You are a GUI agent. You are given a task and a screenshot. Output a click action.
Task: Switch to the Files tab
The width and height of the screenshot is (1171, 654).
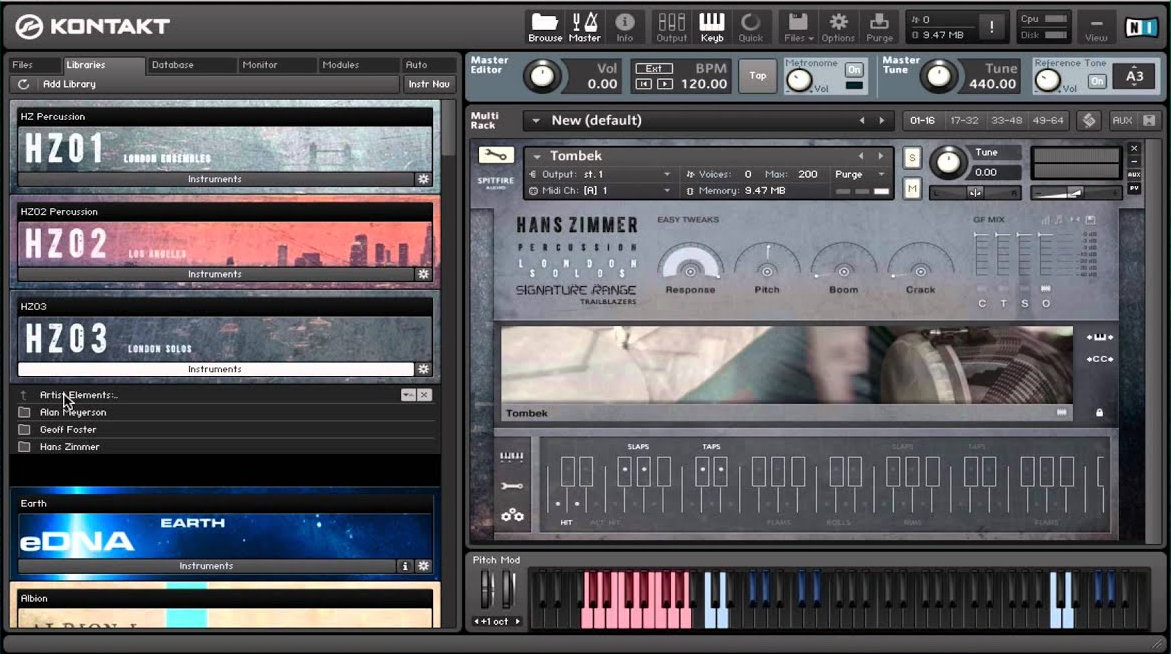pyautogui.click(x=22, y=65)
